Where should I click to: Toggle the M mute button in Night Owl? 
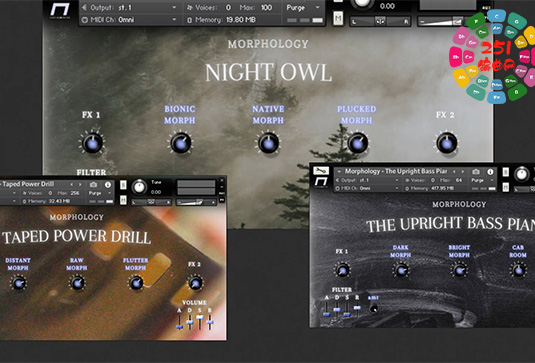coord(338,18)
